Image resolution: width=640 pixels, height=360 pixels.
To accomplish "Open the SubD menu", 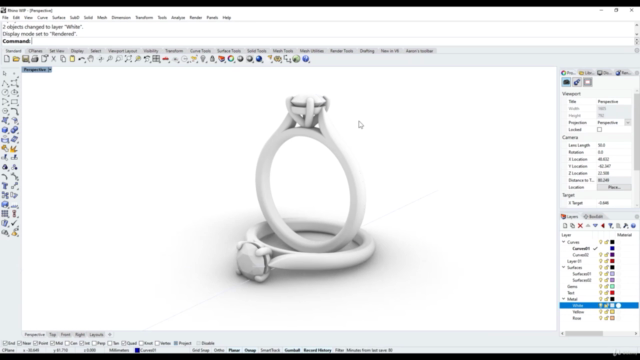I will coord(74,18).
